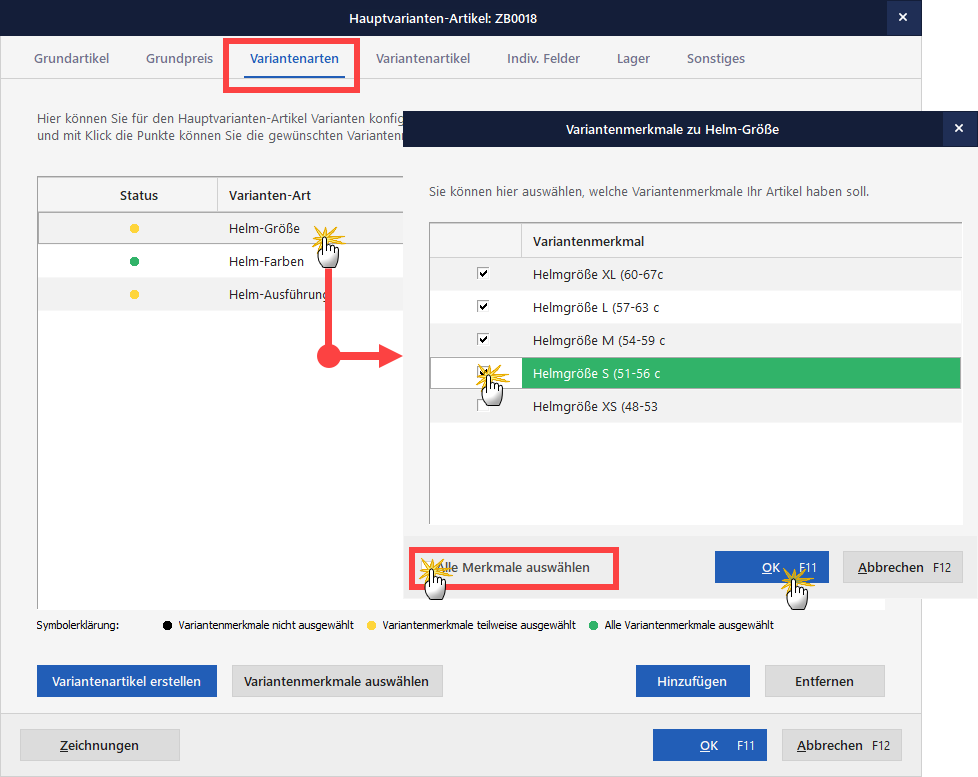Click the Varianten-Art column header
The width and height of the screenshot is (978, 777).
pyautogui.click(x=311, y=195)
